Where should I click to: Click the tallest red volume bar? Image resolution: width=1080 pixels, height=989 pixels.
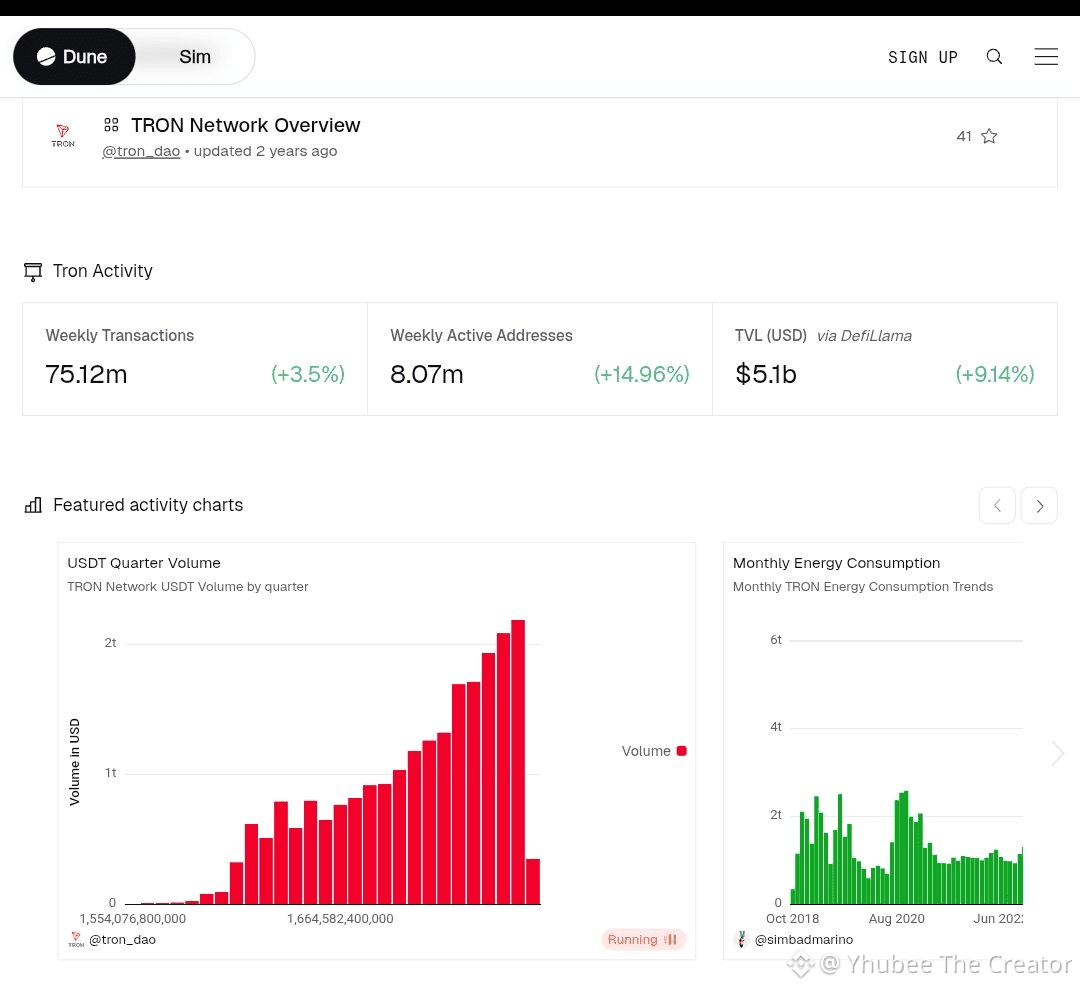coord(518,760)
